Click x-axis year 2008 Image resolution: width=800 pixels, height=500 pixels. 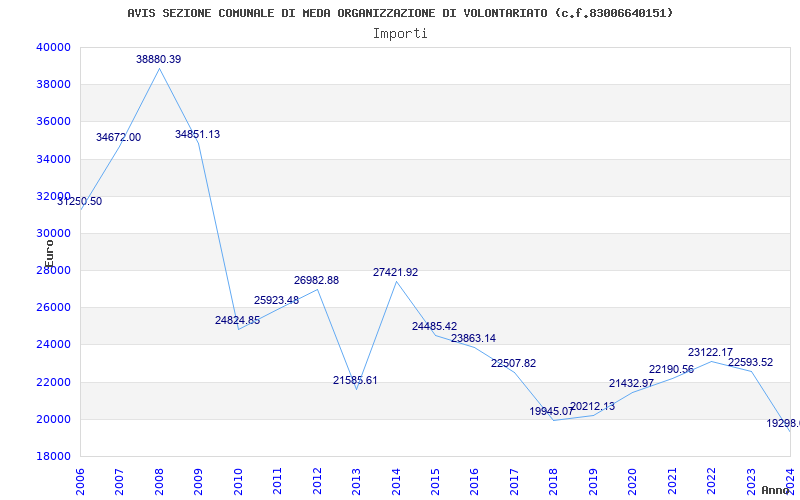click(x=159, y=481)
